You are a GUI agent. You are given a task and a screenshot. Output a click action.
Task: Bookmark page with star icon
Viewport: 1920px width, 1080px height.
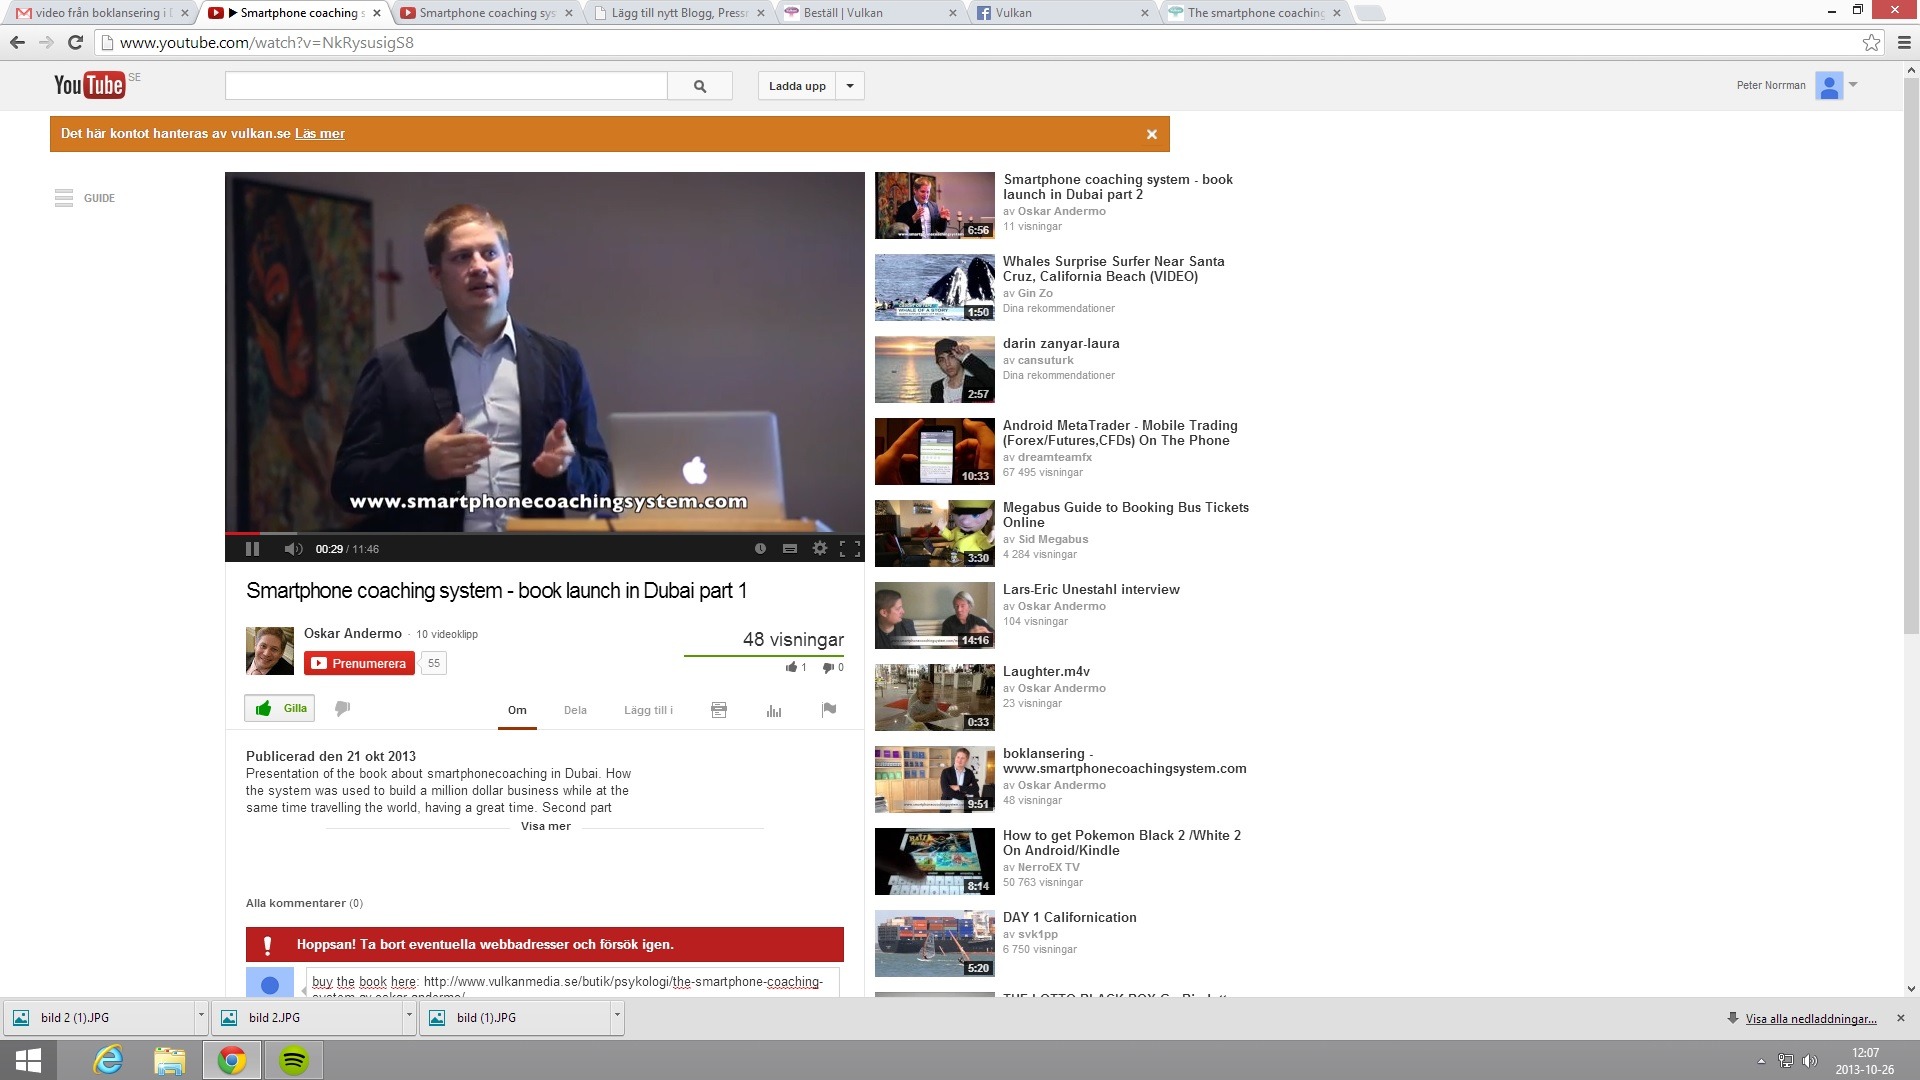[1871, 42]
